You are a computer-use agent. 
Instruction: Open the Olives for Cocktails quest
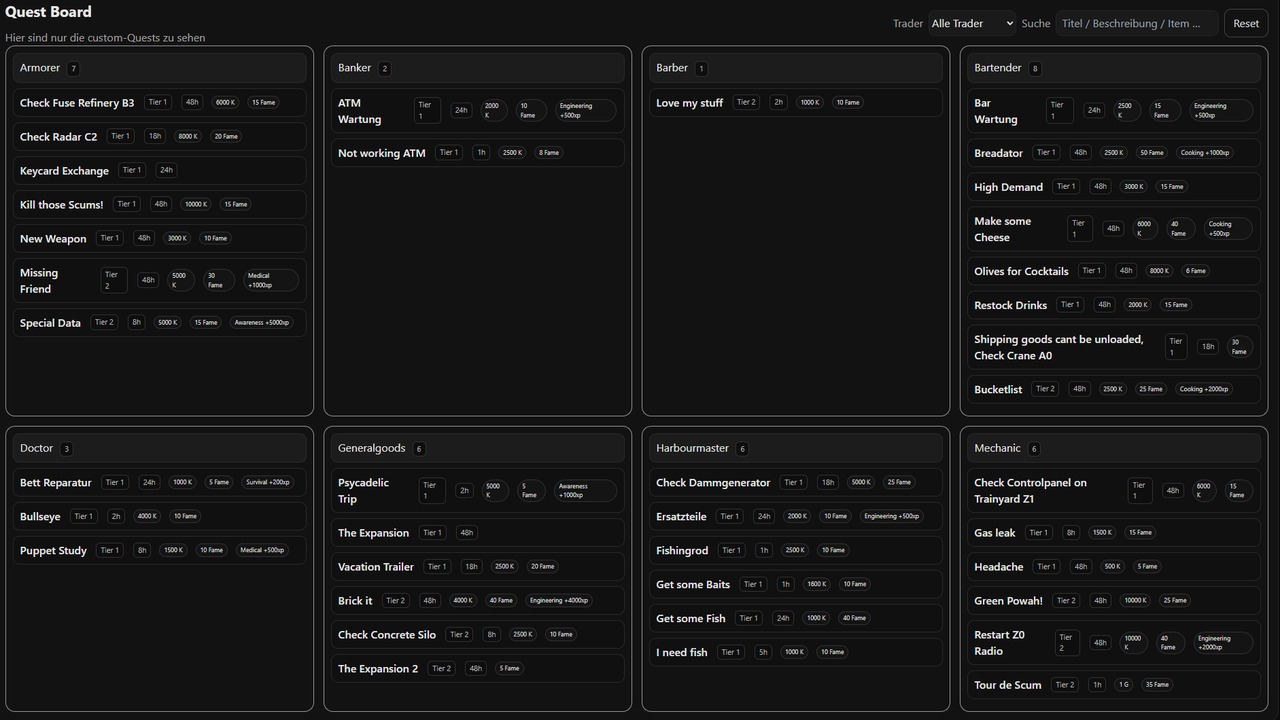pos(1021,271)
